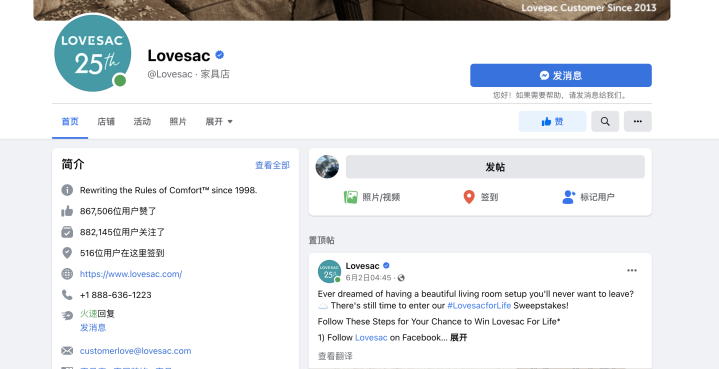Open the pinned post options ellipsis
Image resolution: width=719 pixels, height=369 pixels.
click(x=632, y=270)
